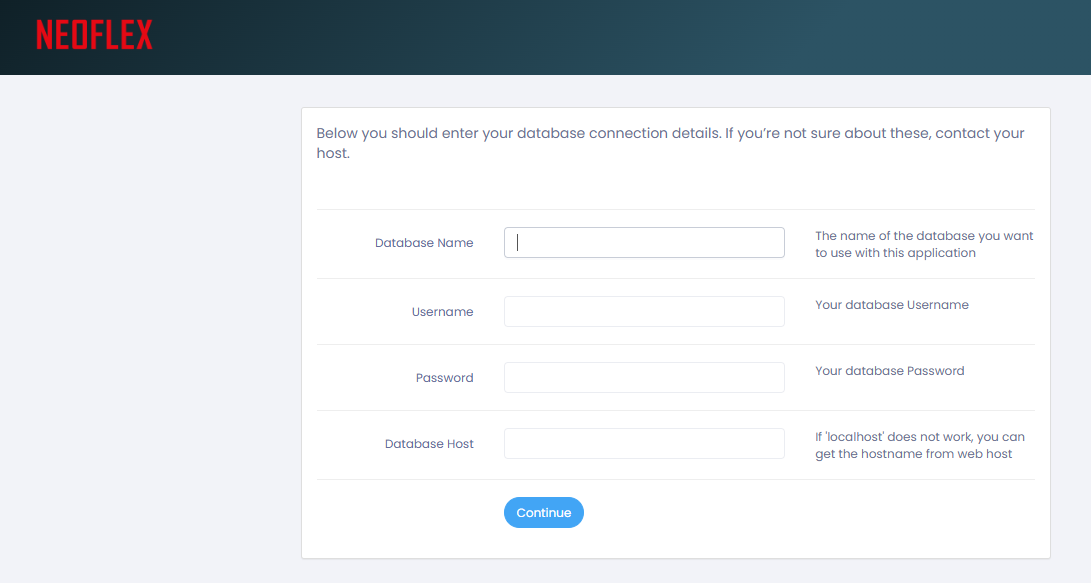Screen dimensions: 1091x583
Task: Click the NEOFLEX logo in header
Action: coord(94,35)
